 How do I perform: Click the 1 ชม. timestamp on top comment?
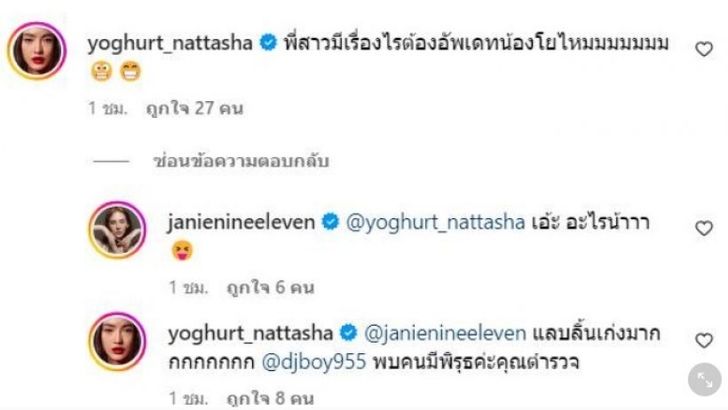[107, 109]
